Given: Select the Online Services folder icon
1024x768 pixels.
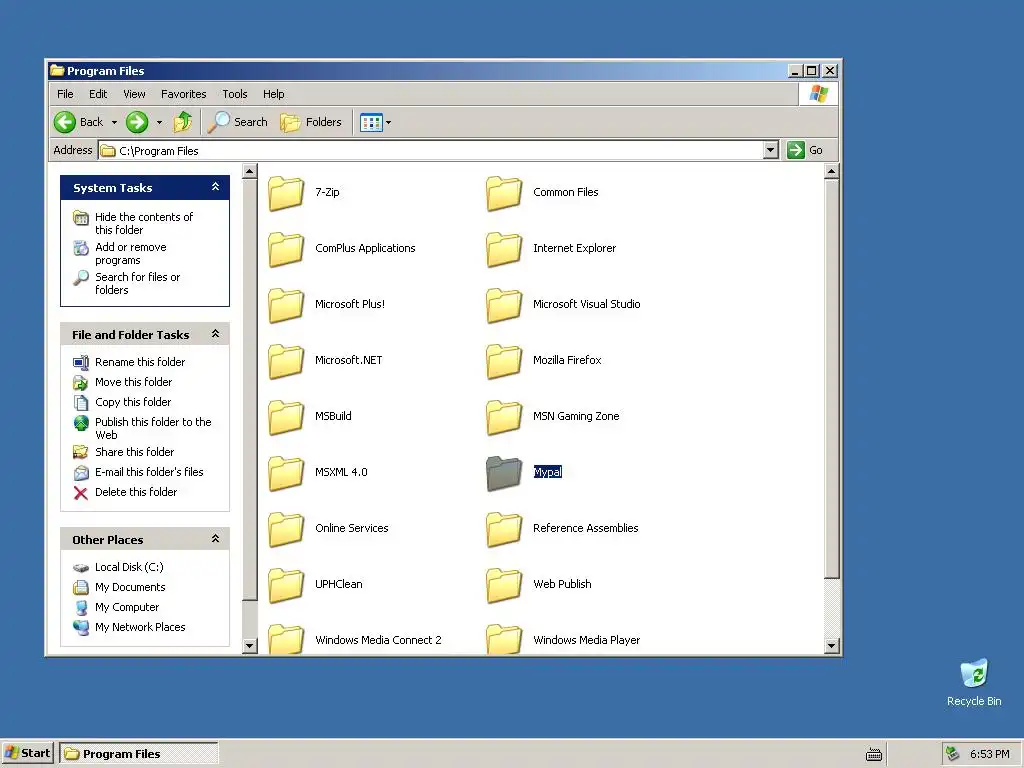Looking at the screenshot, I should click(x=286, y=530).
